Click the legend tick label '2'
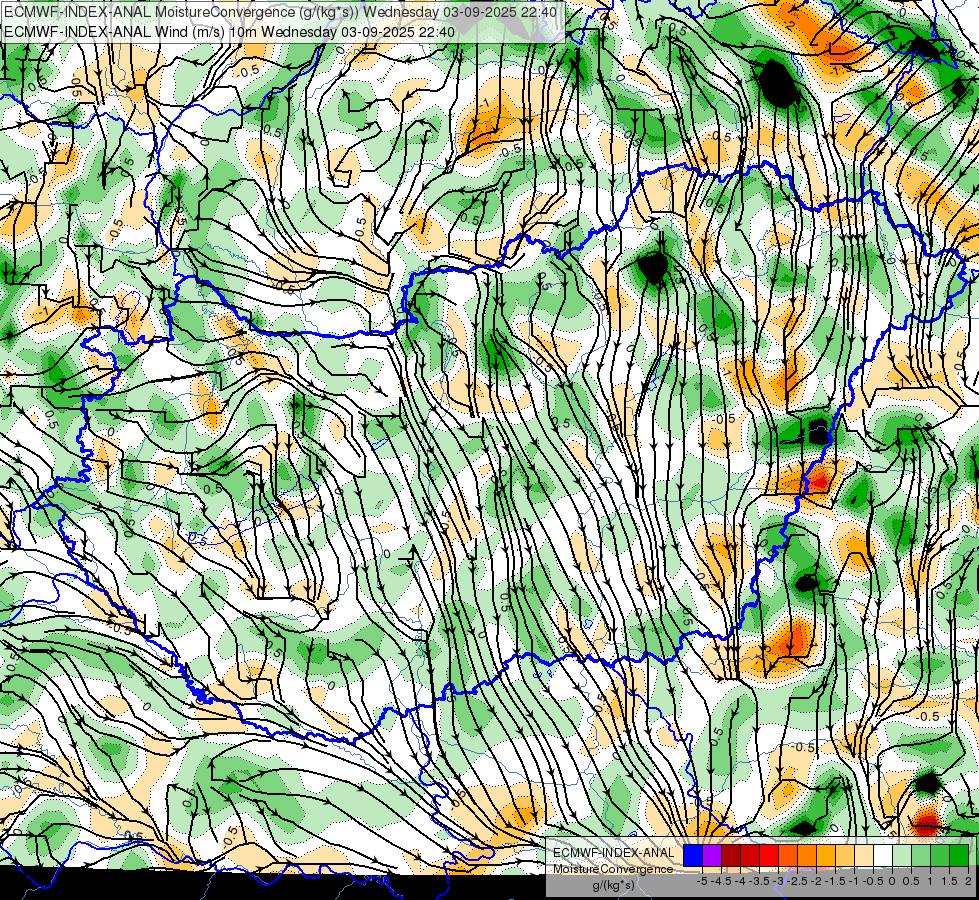The image size is (979, 900). (968, 881)
